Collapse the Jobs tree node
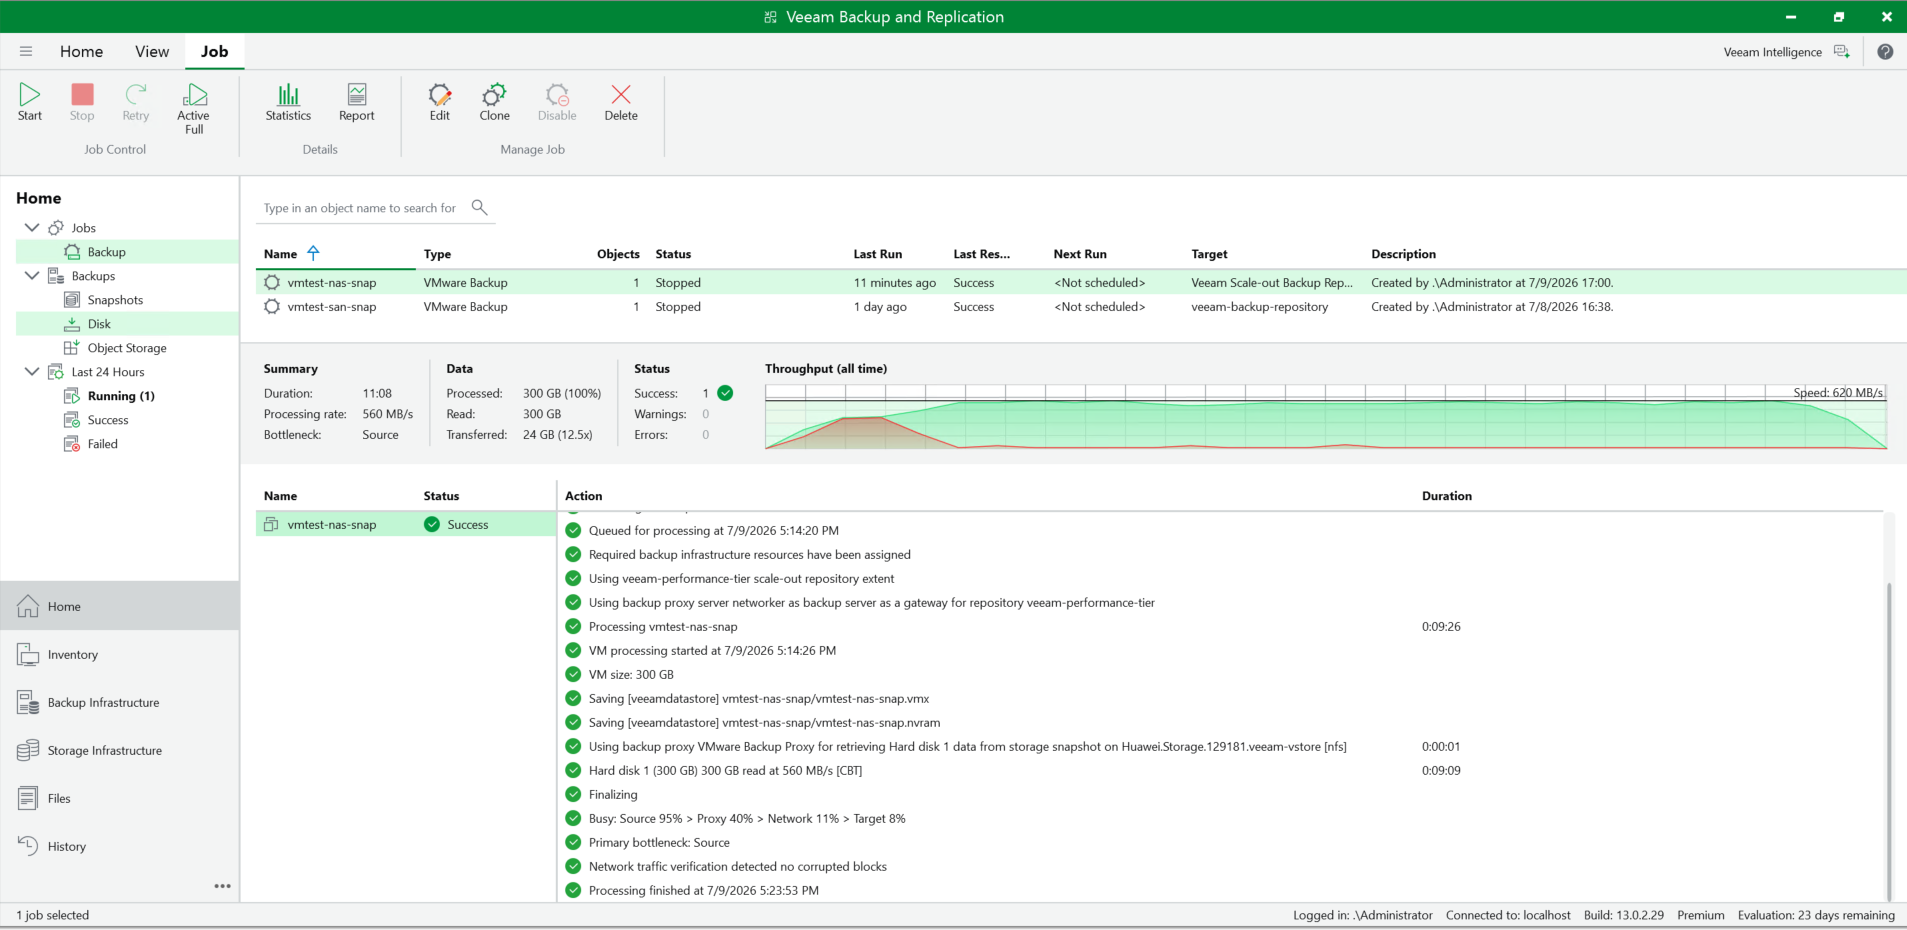The height and width of the screenshot is (930, 1907). tap(32, 228)
